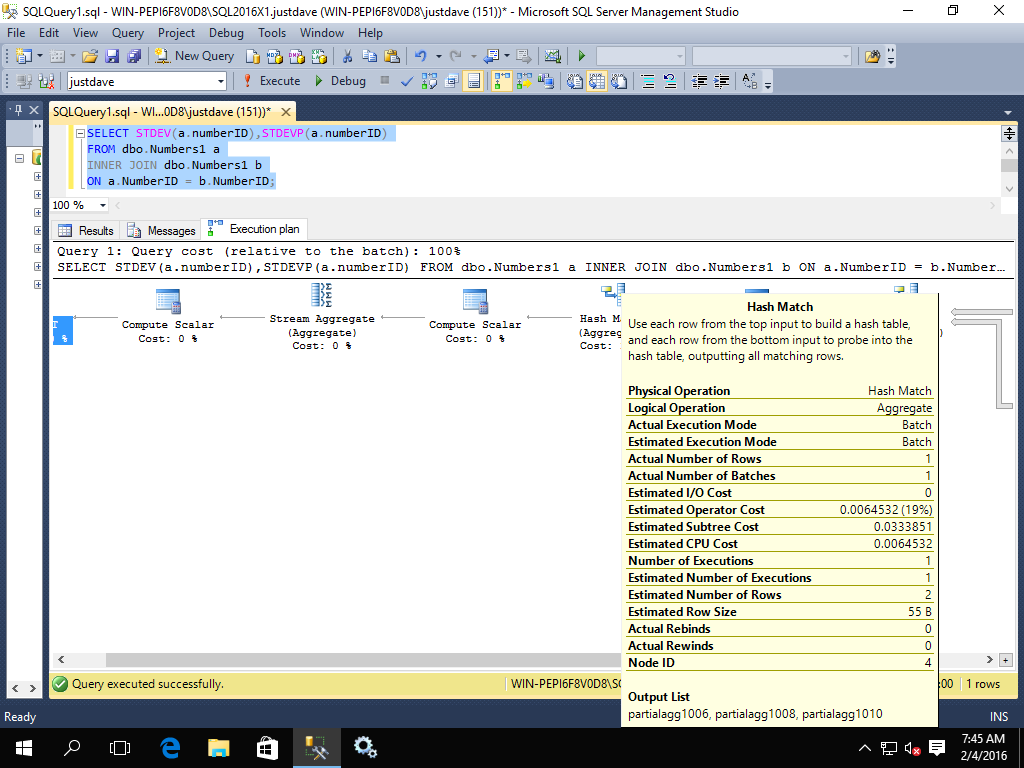Switch to the Messages tab
Screen dimensions: 1024x768
pos(162,230)
